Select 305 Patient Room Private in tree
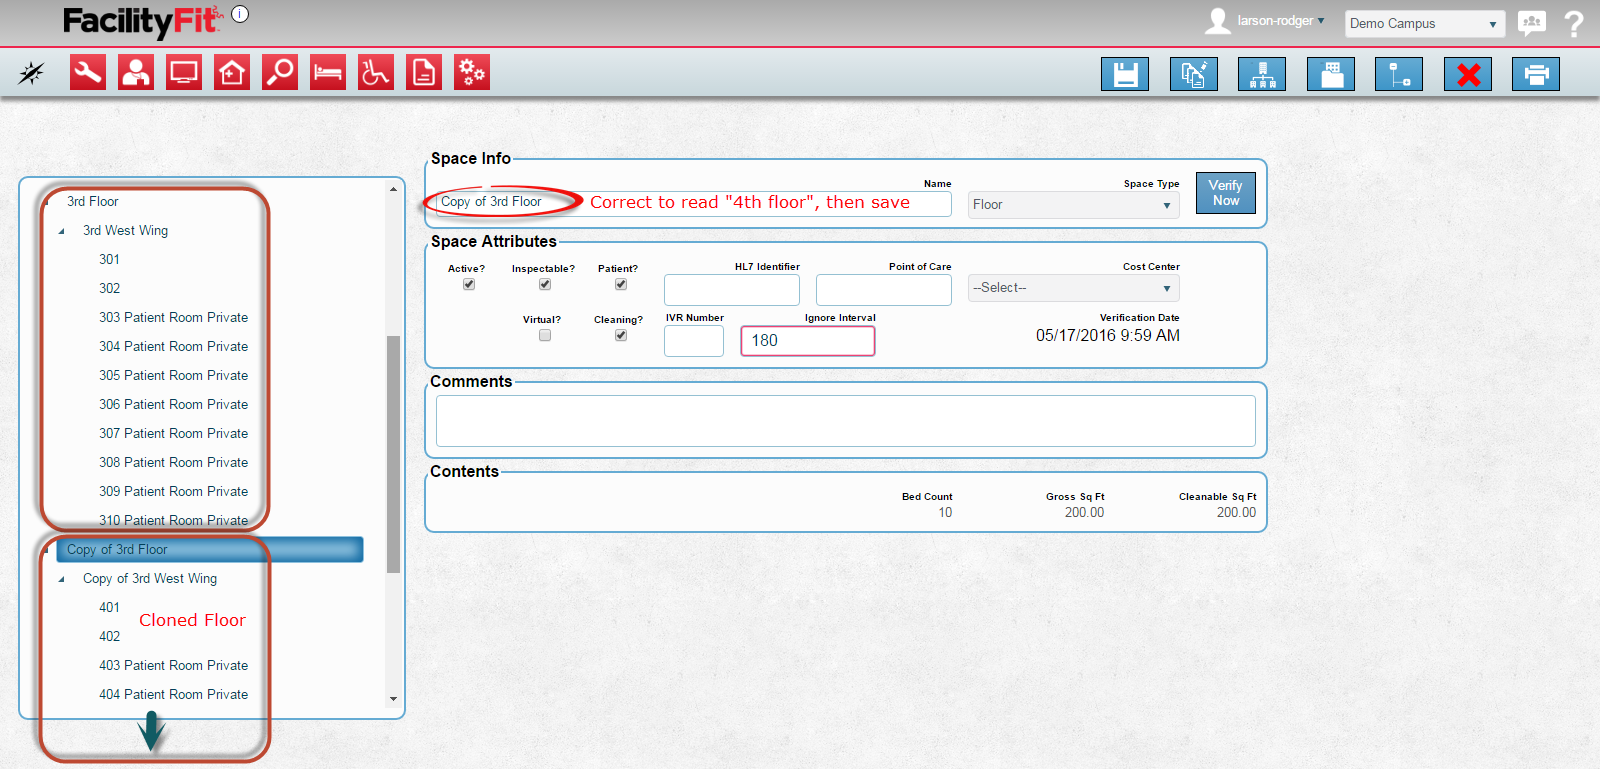 point(173,376)
